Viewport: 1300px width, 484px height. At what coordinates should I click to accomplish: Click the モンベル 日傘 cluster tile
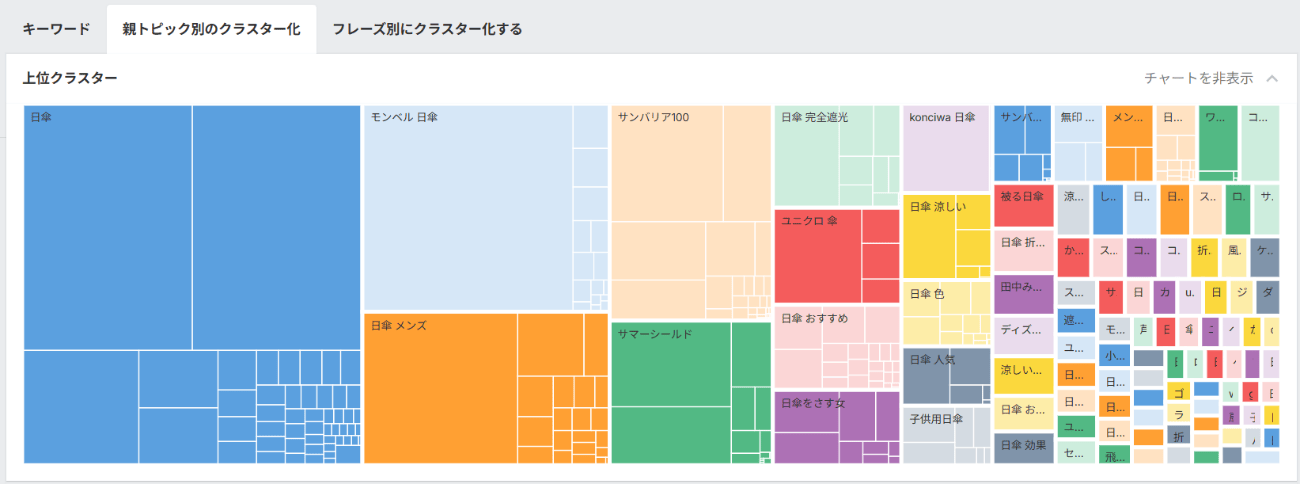[468, 208]
